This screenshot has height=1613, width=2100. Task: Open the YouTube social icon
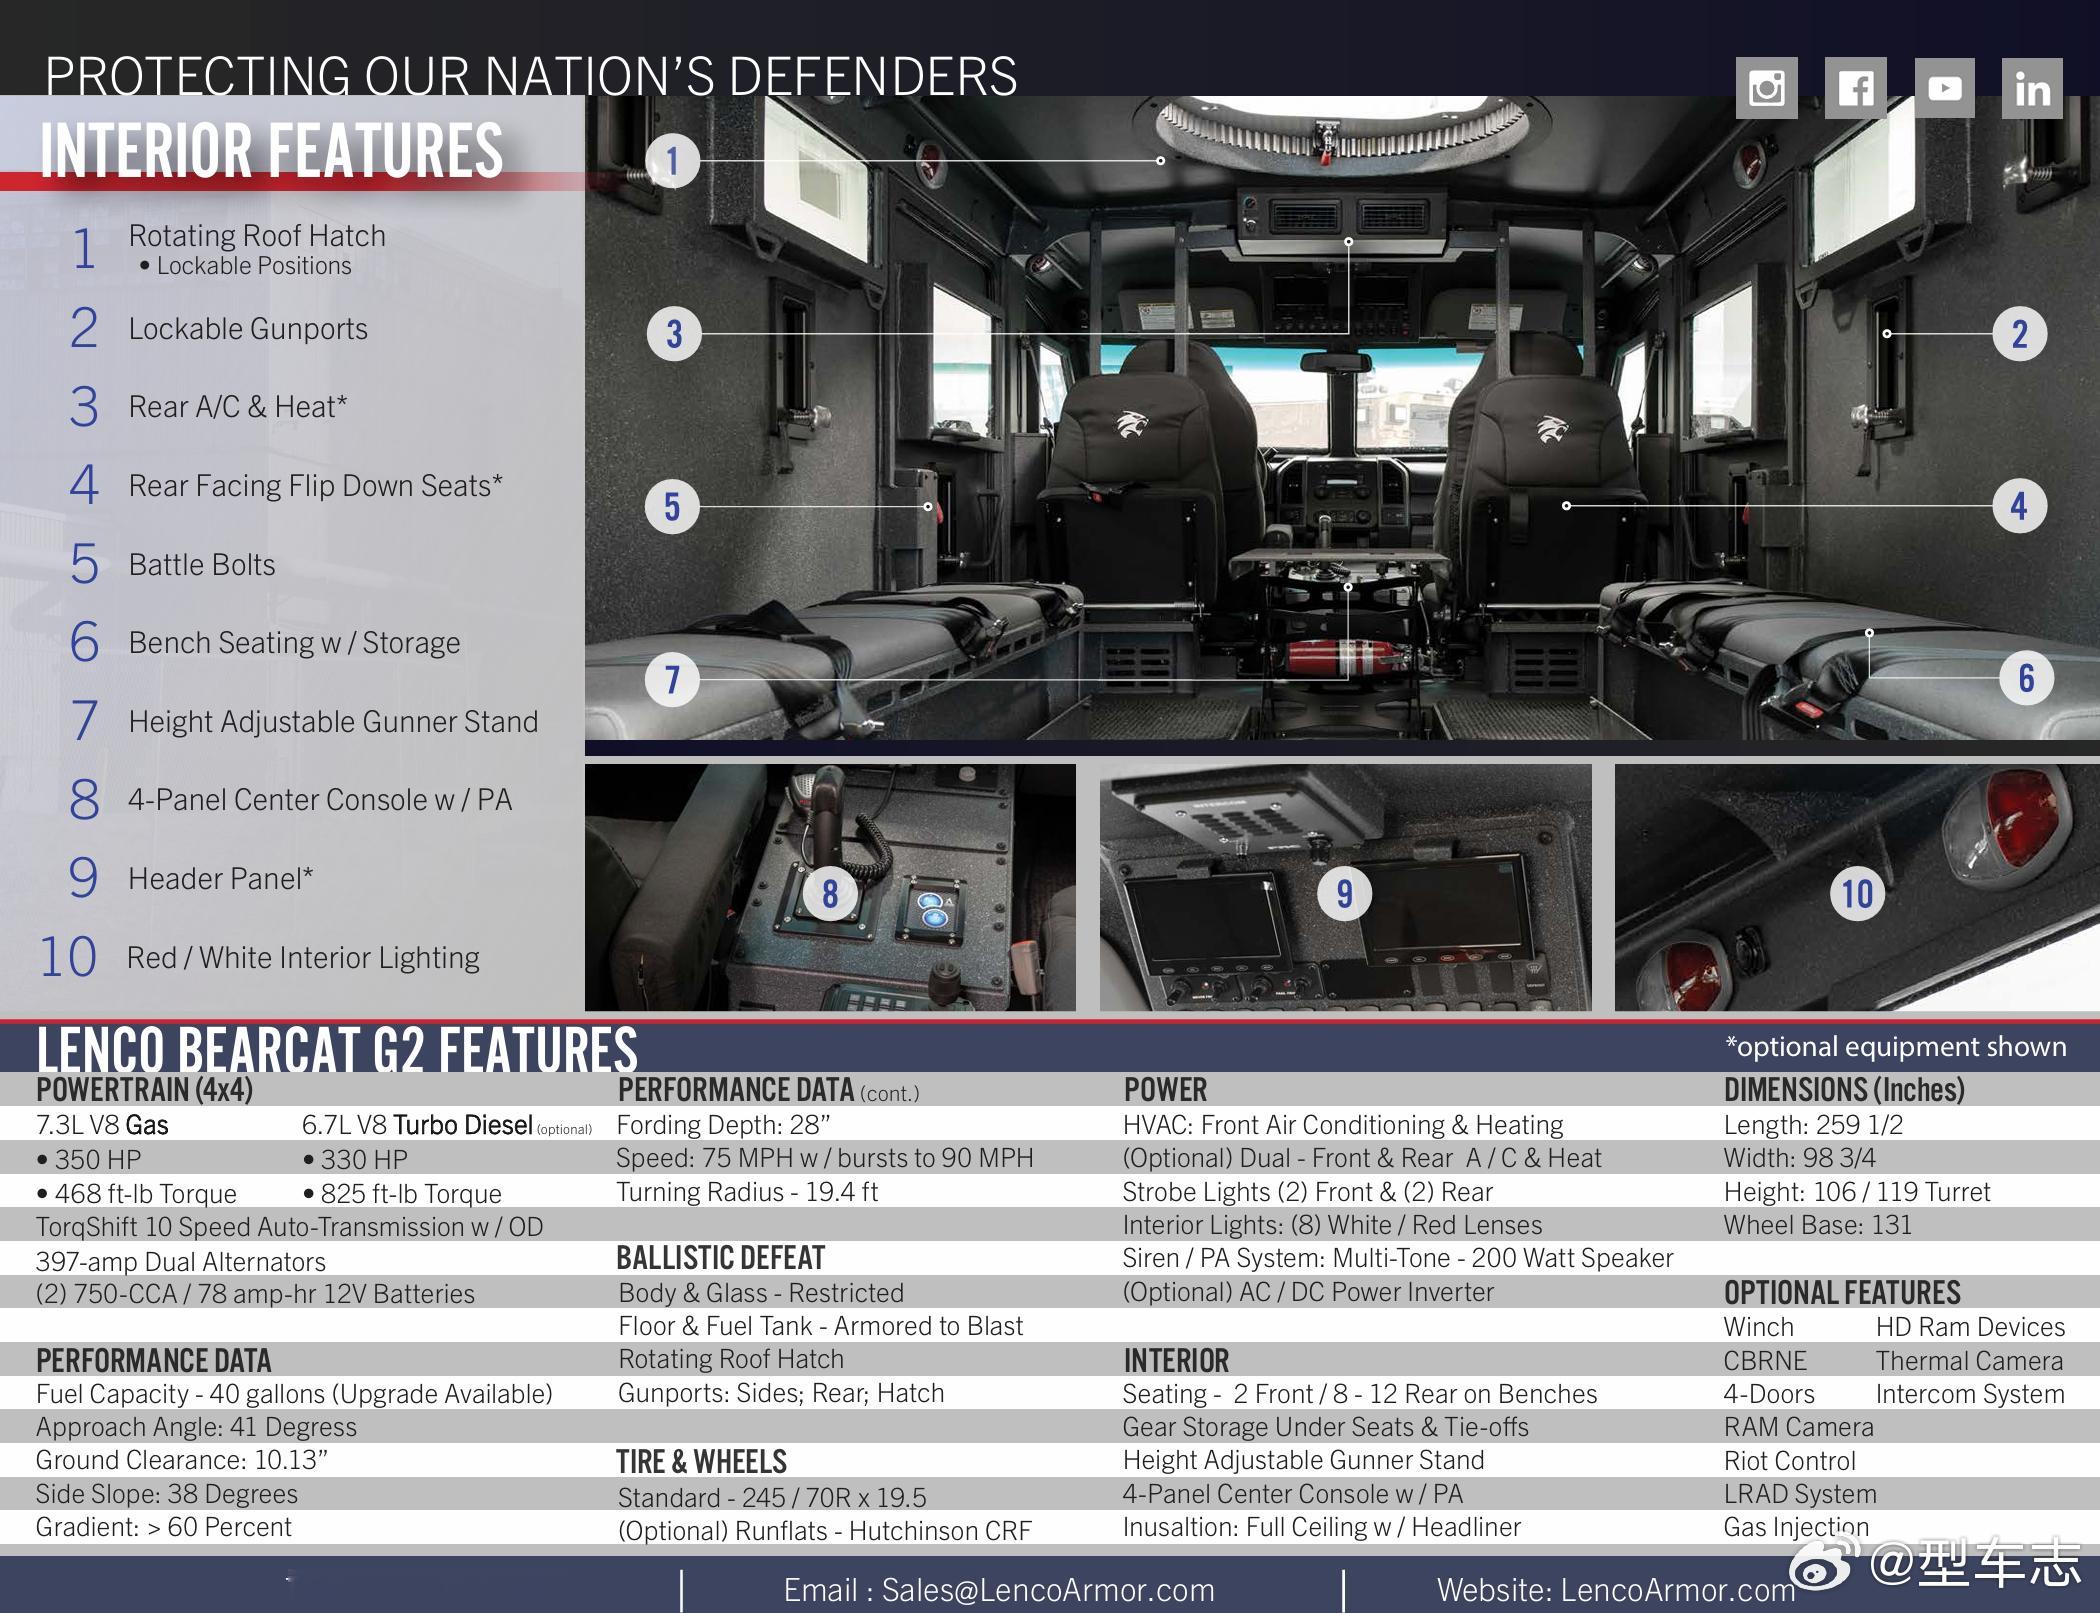[1944, 88]
